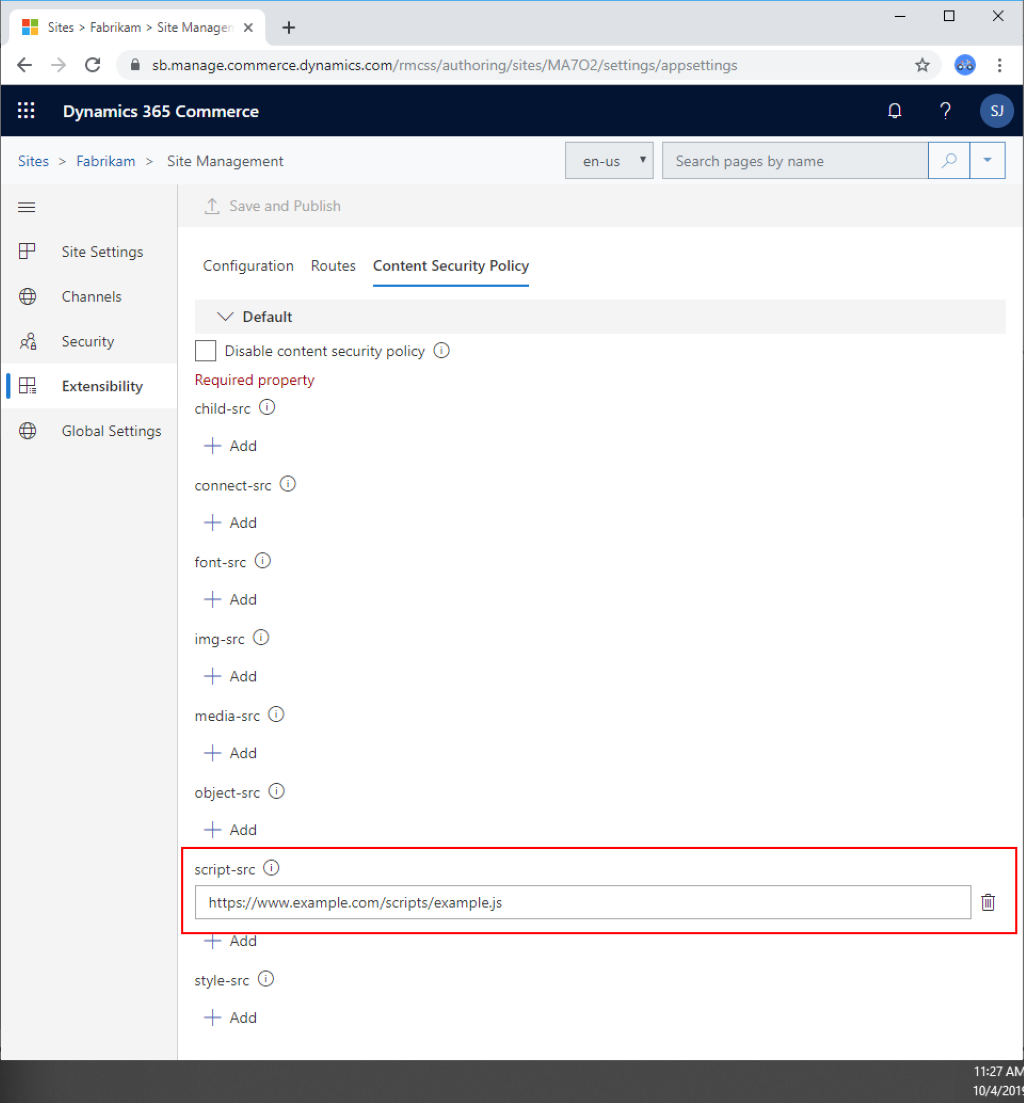Open Dynamics 365 app launcher waffle menu
This screenshot has width=1024, height=1103.
click(x=26, y=111)
